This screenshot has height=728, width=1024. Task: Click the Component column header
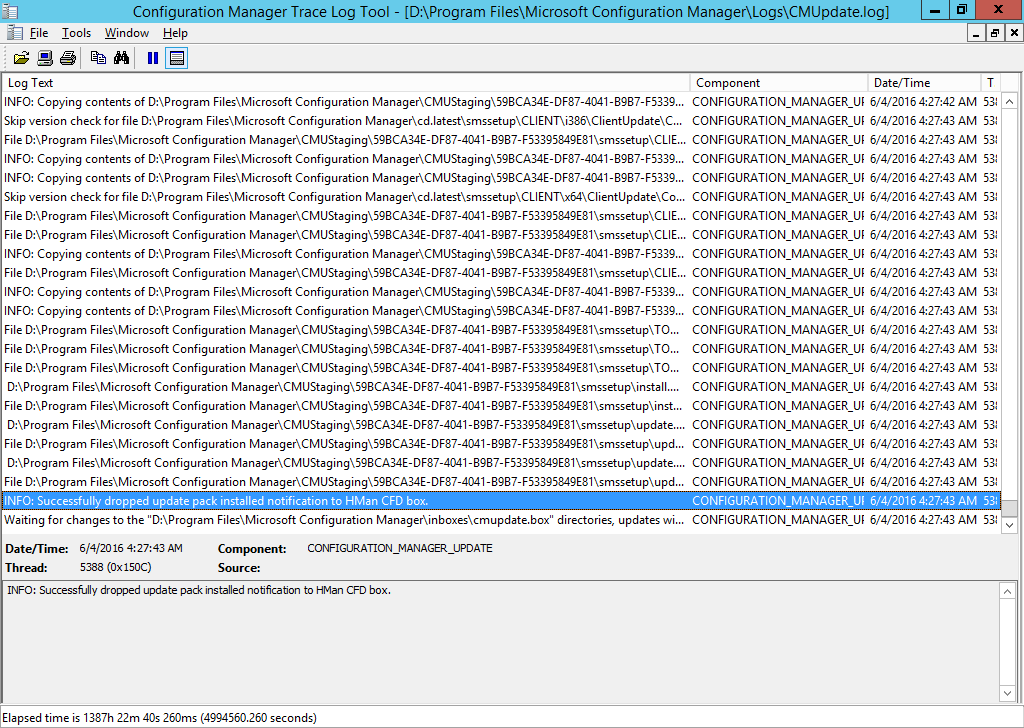(779, 83)
